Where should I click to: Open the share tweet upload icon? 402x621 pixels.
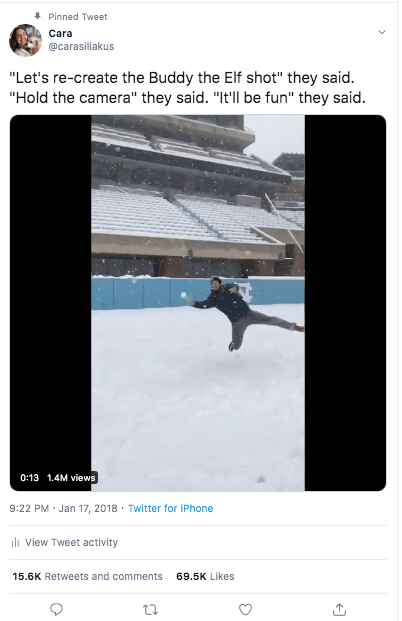339,609
